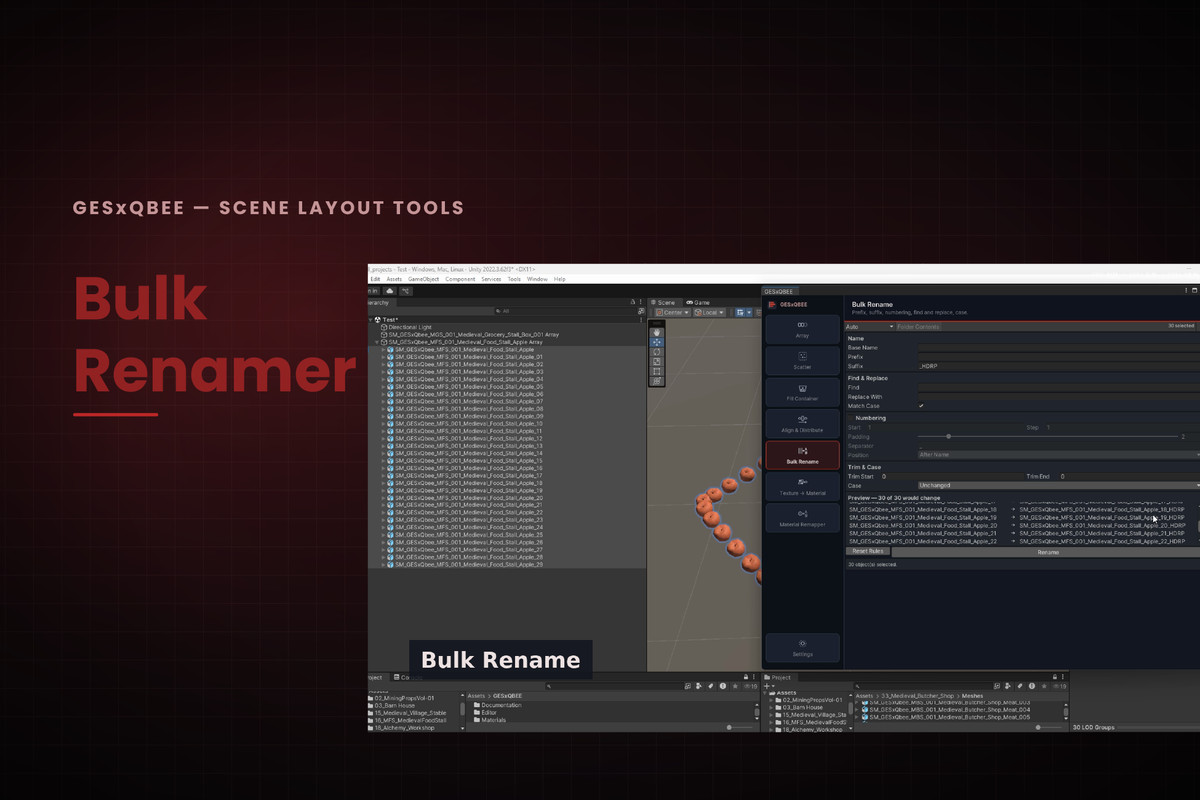Screen dimensions: 1200x800
Task: Click the Find input field
Action: click(x=1058, y=387)
